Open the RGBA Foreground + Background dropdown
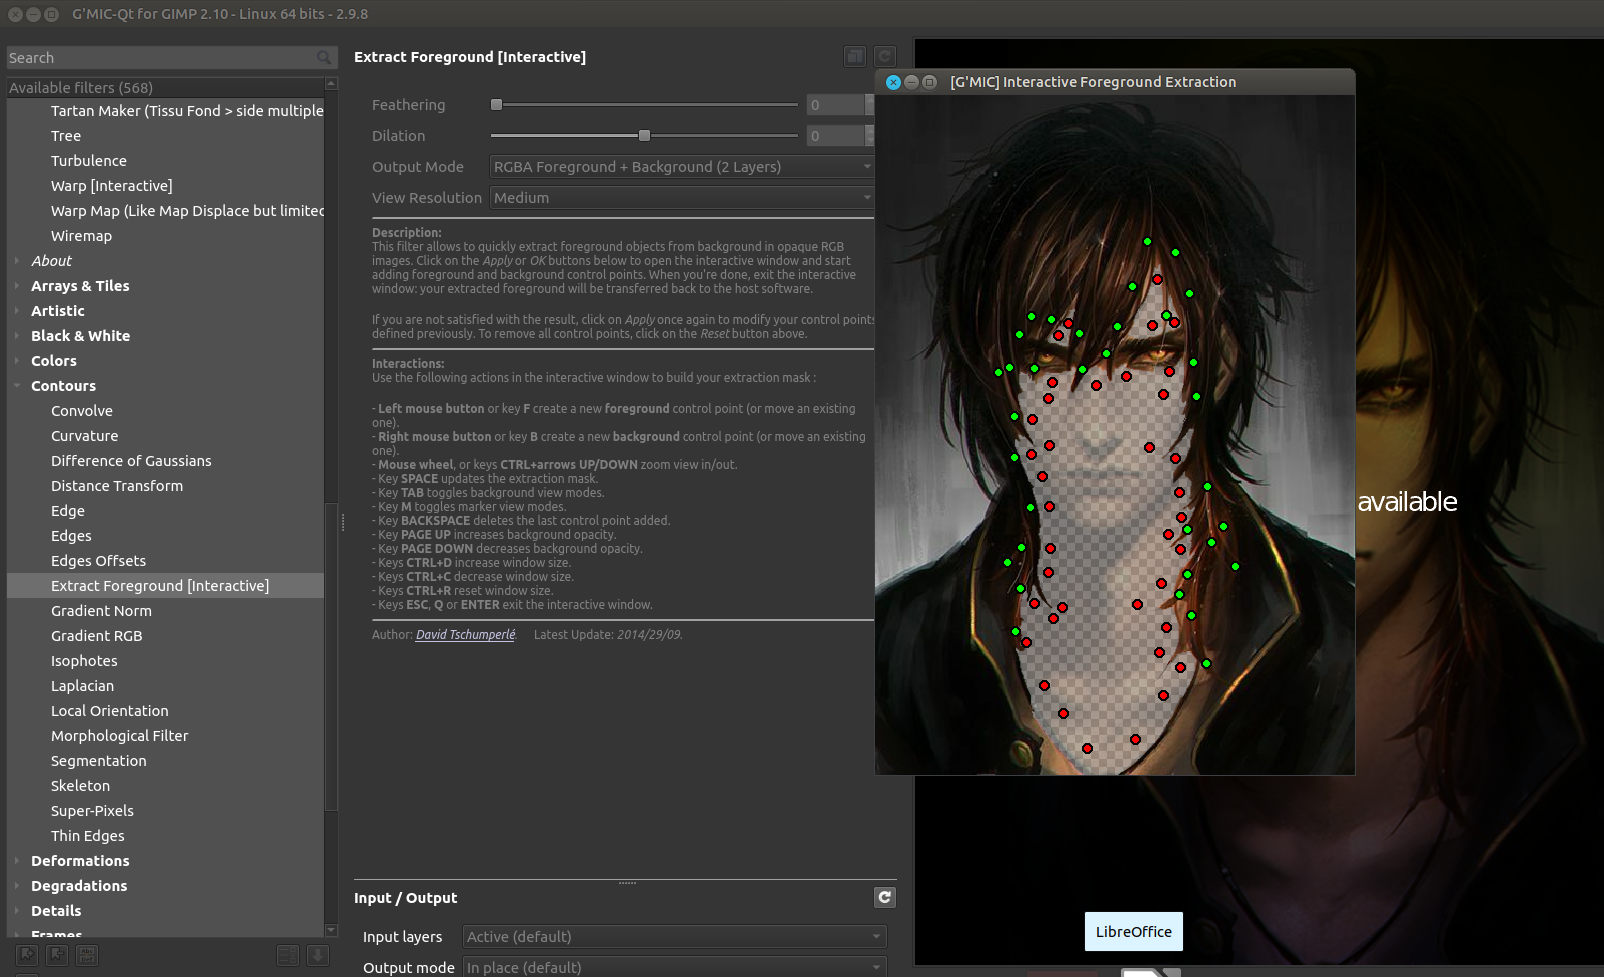The height and width of the screenshot is (977, 1604). [682, 167]
